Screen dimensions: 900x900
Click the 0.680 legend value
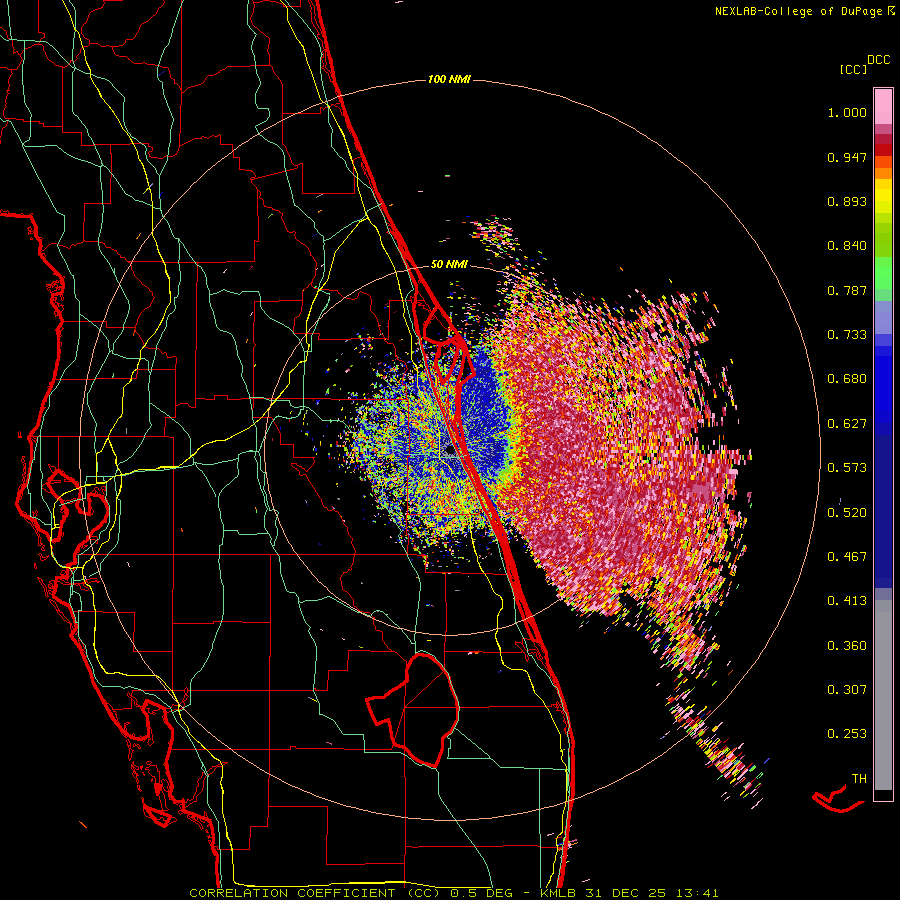point(847,379)
